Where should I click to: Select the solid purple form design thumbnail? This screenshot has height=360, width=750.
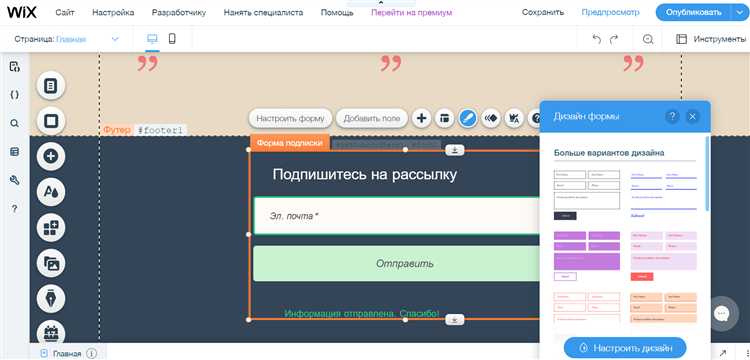click(x=586, y=256)
